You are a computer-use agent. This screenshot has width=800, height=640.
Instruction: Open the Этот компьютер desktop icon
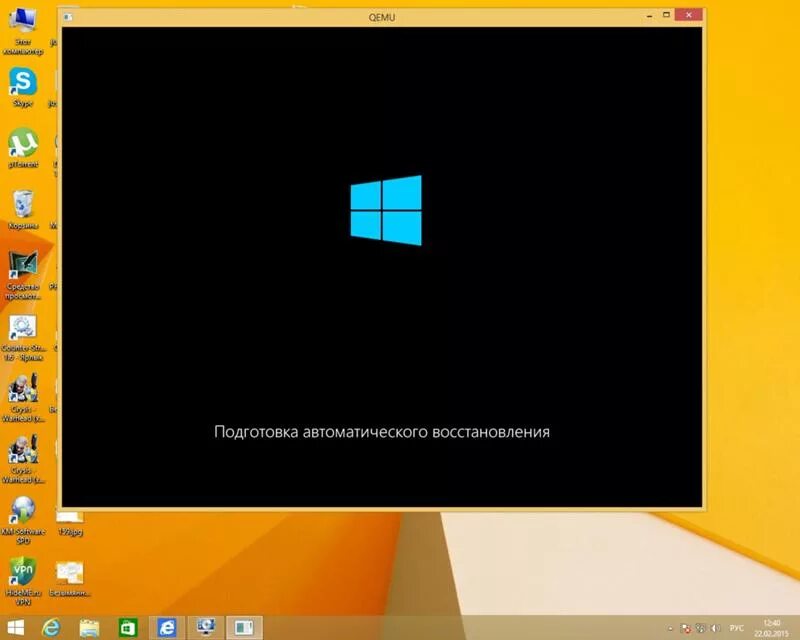tap(23, 31)
